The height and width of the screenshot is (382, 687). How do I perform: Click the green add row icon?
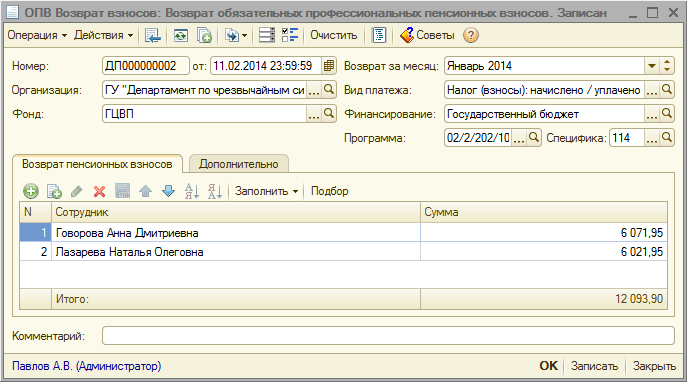click(31, 191)
